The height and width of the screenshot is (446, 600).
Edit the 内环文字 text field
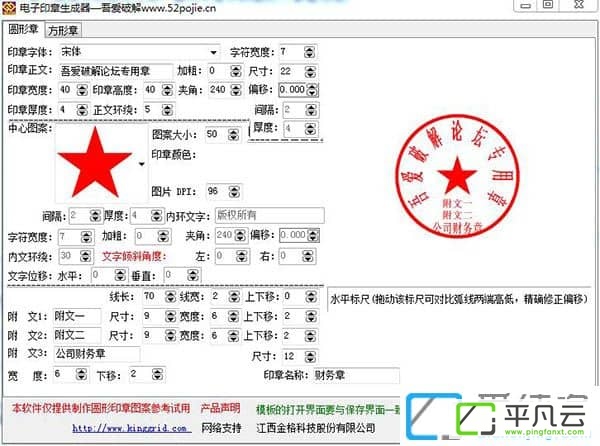(x=269, y=216)
